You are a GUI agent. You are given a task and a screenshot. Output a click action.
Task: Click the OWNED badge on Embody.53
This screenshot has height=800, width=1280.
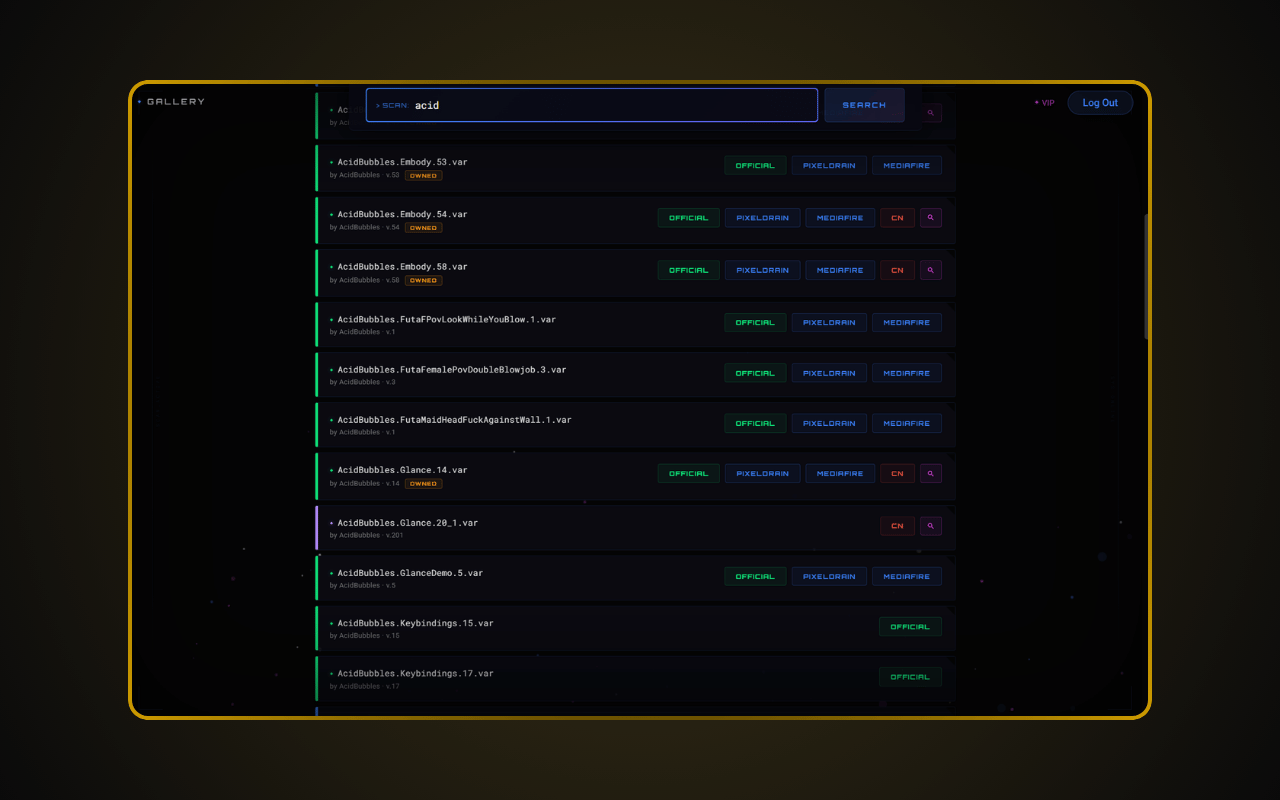pyautogui.click(x=423, y=176)
